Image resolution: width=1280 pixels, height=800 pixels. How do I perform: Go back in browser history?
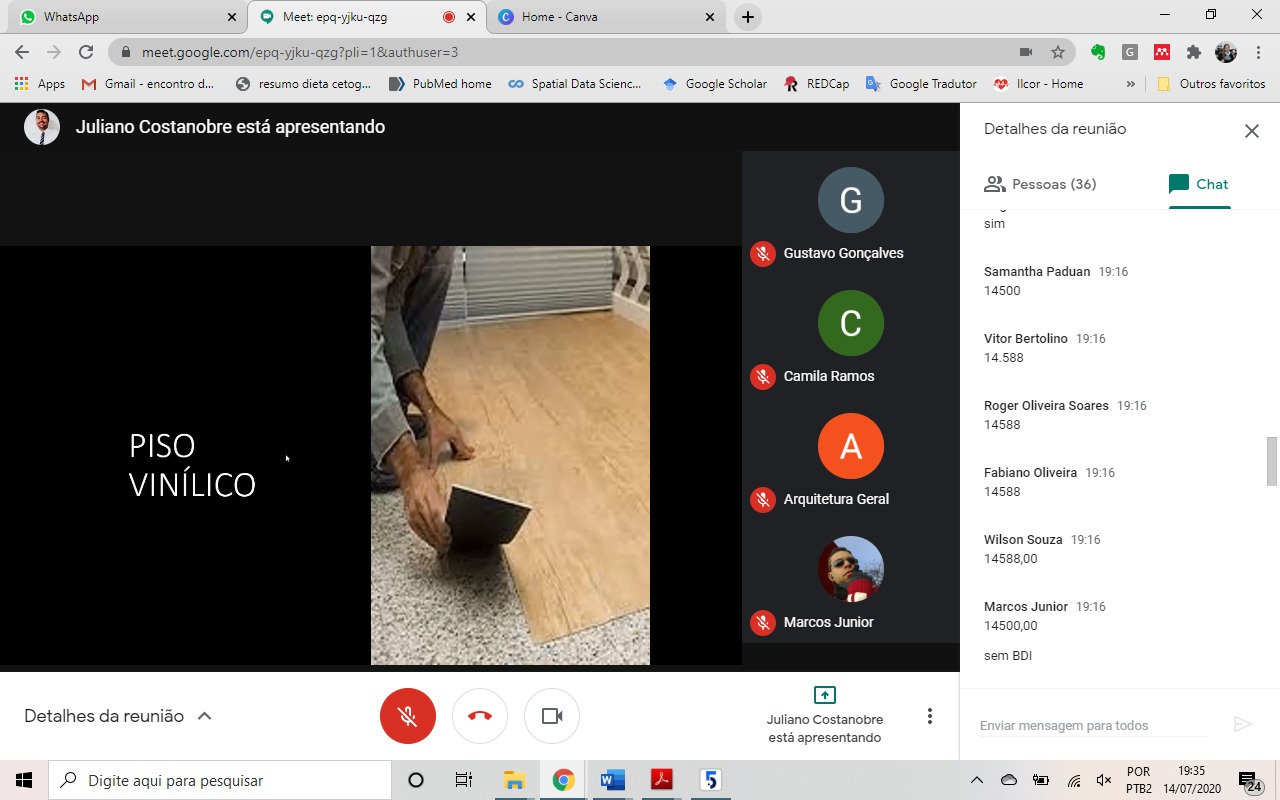22,52
